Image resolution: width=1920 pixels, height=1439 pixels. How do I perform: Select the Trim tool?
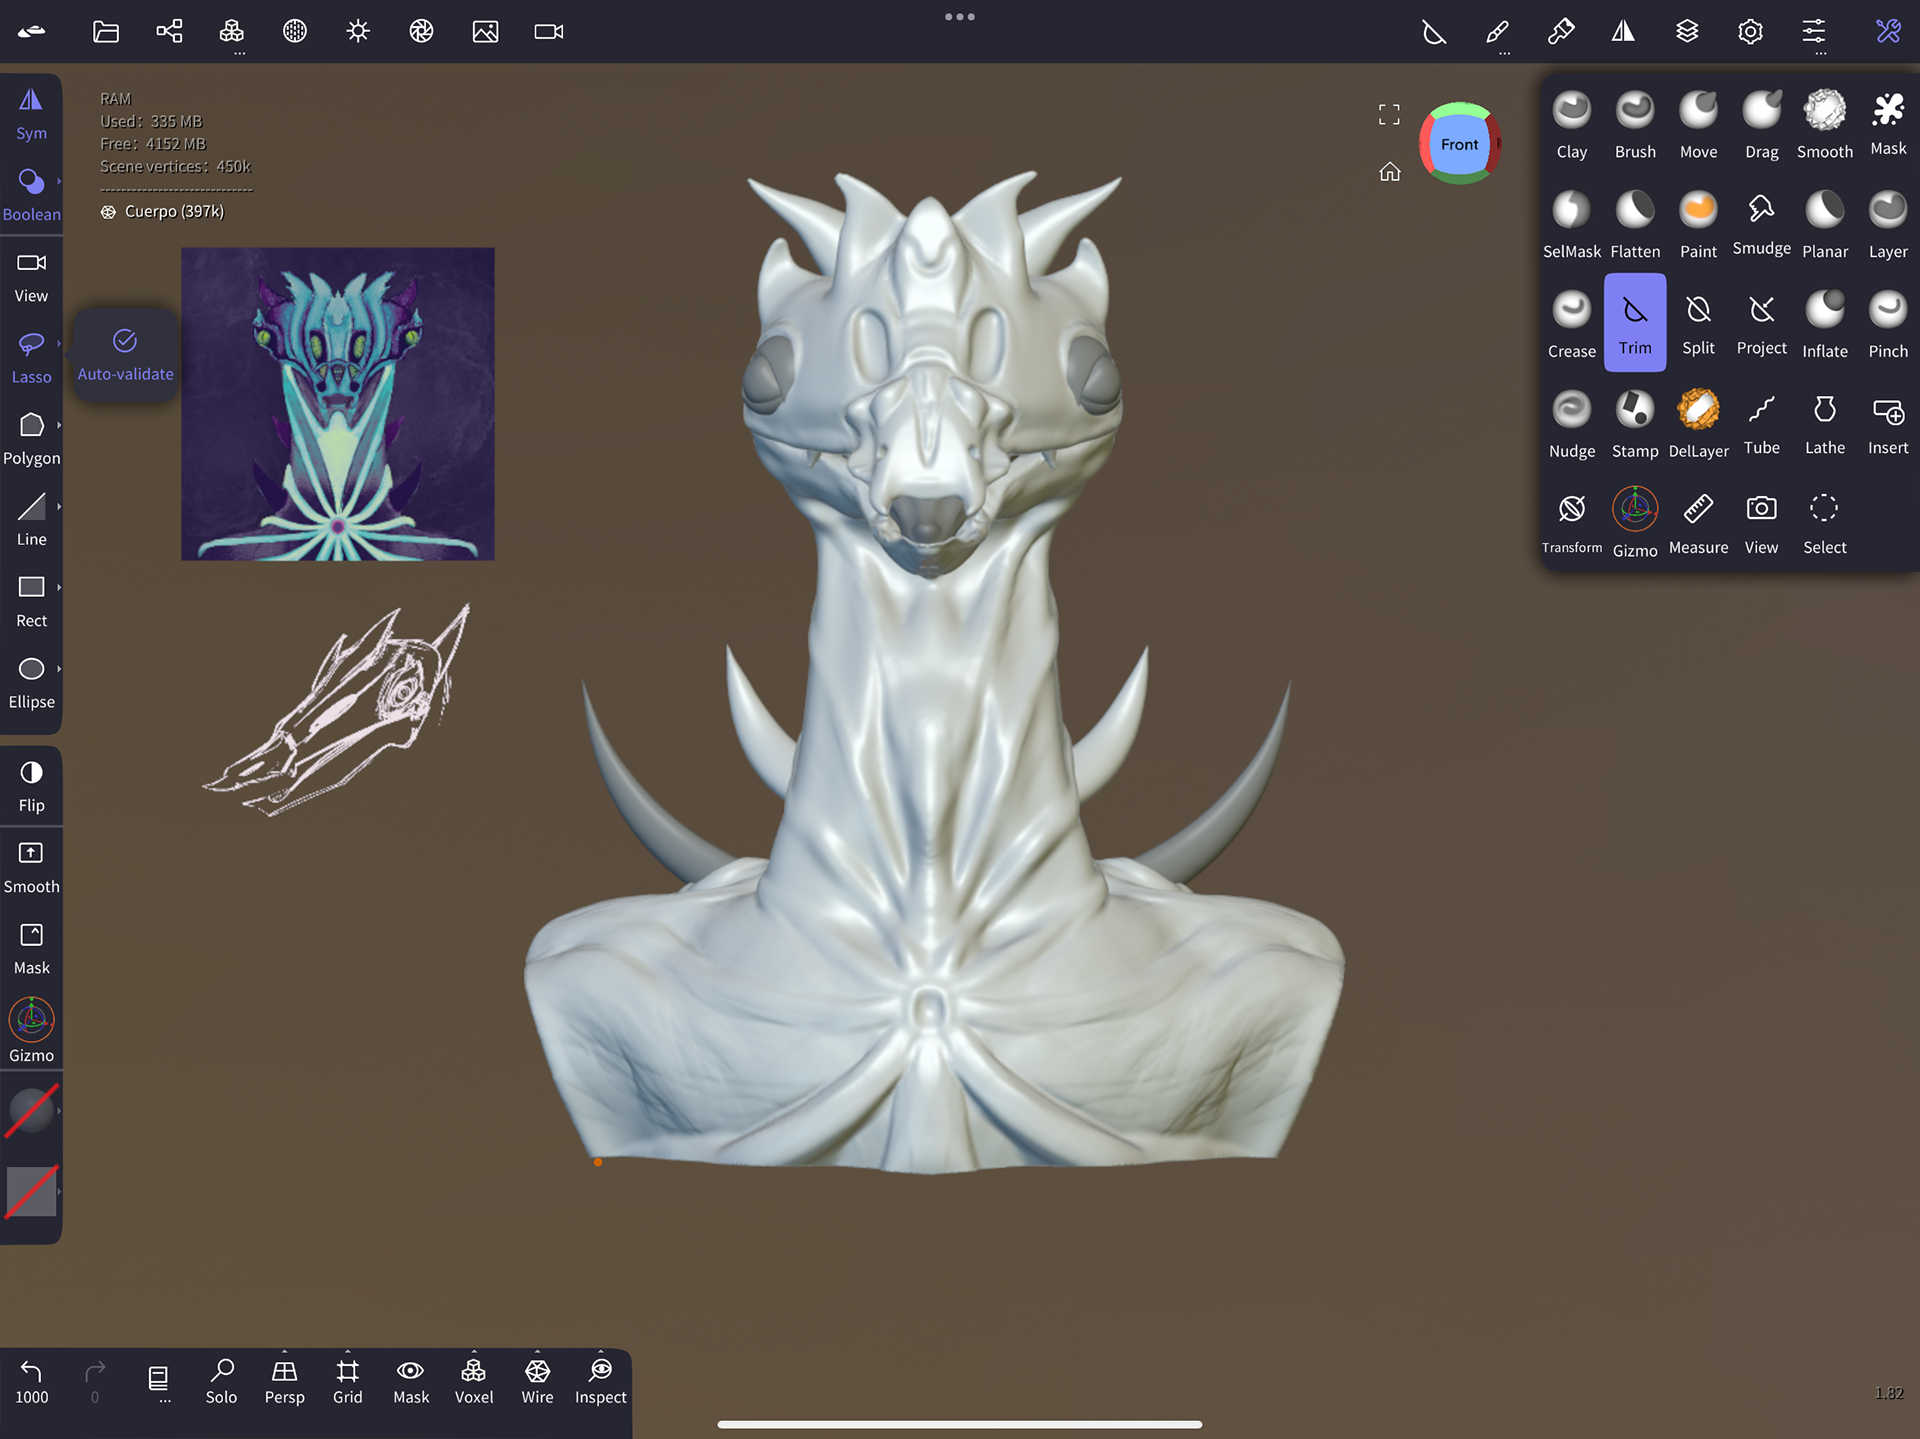click(1635, 323)
